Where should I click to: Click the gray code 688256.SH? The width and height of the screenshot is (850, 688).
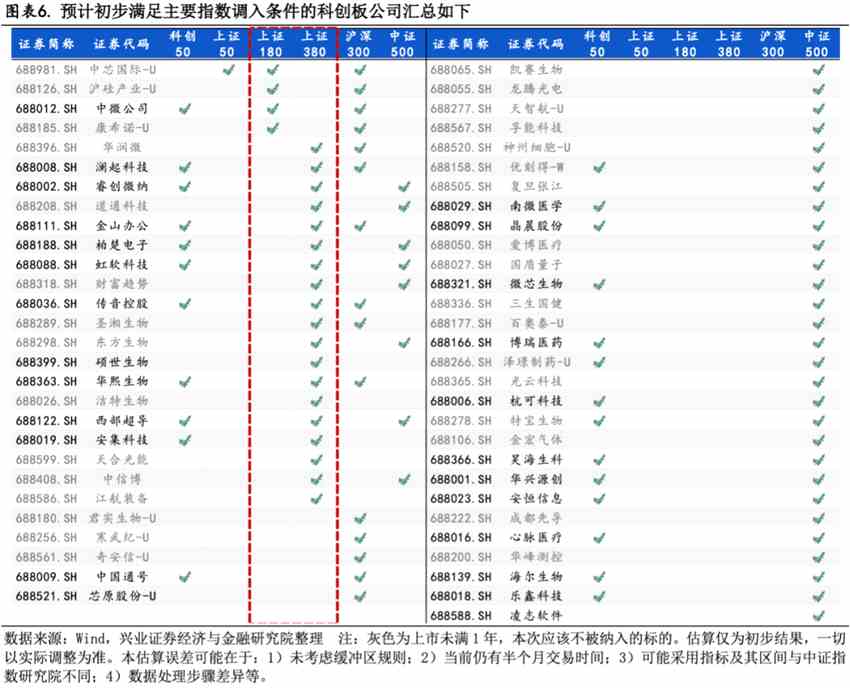47,538
